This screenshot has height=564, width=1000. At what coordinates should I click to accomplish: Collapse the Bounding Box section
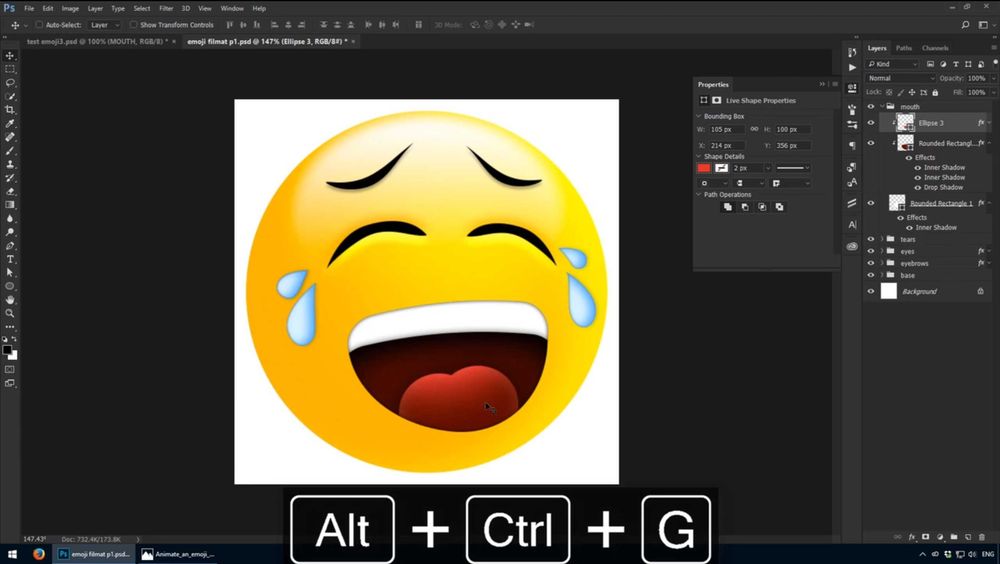(x=698, y=116)
